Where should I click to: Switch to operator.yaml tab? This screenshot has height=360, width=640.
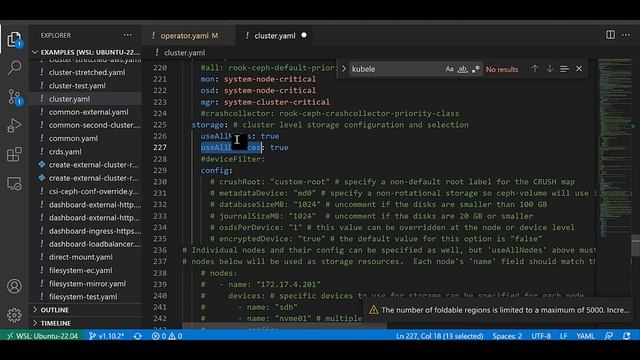click(189, 36)
